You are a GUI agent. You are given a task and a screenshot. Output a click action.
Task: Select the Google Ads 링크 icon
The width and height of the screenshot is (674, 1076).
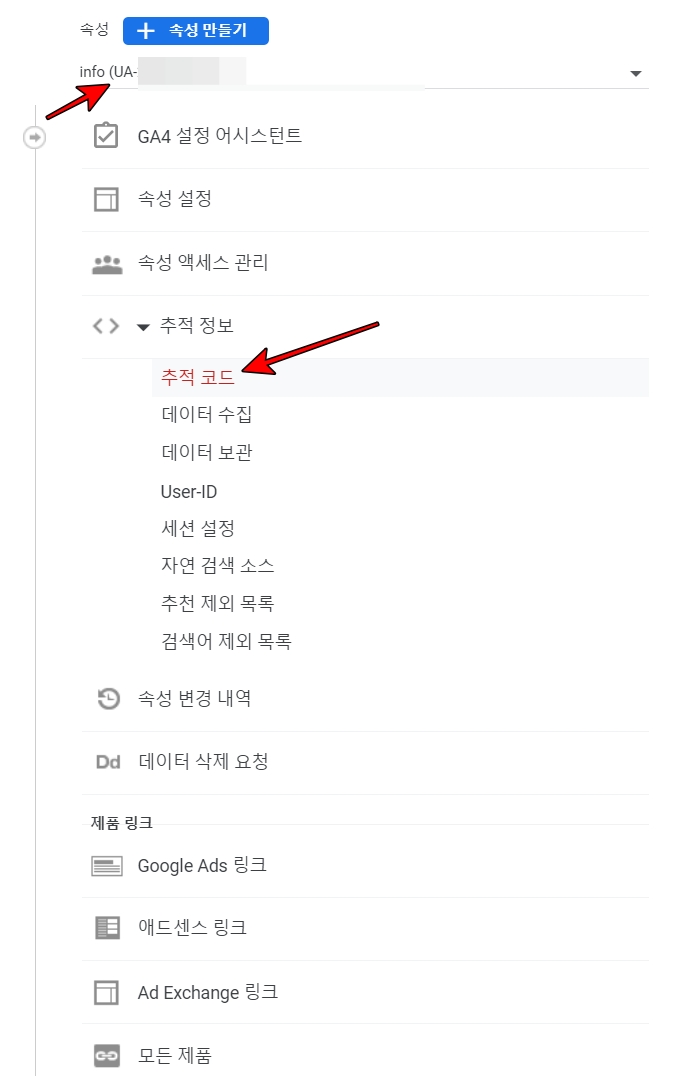click(107, 865)
